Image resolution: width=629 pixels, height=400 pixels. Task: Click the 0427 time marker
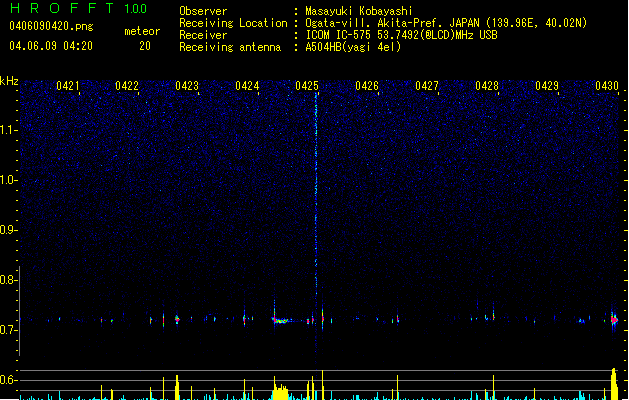[x=427, y=86]
